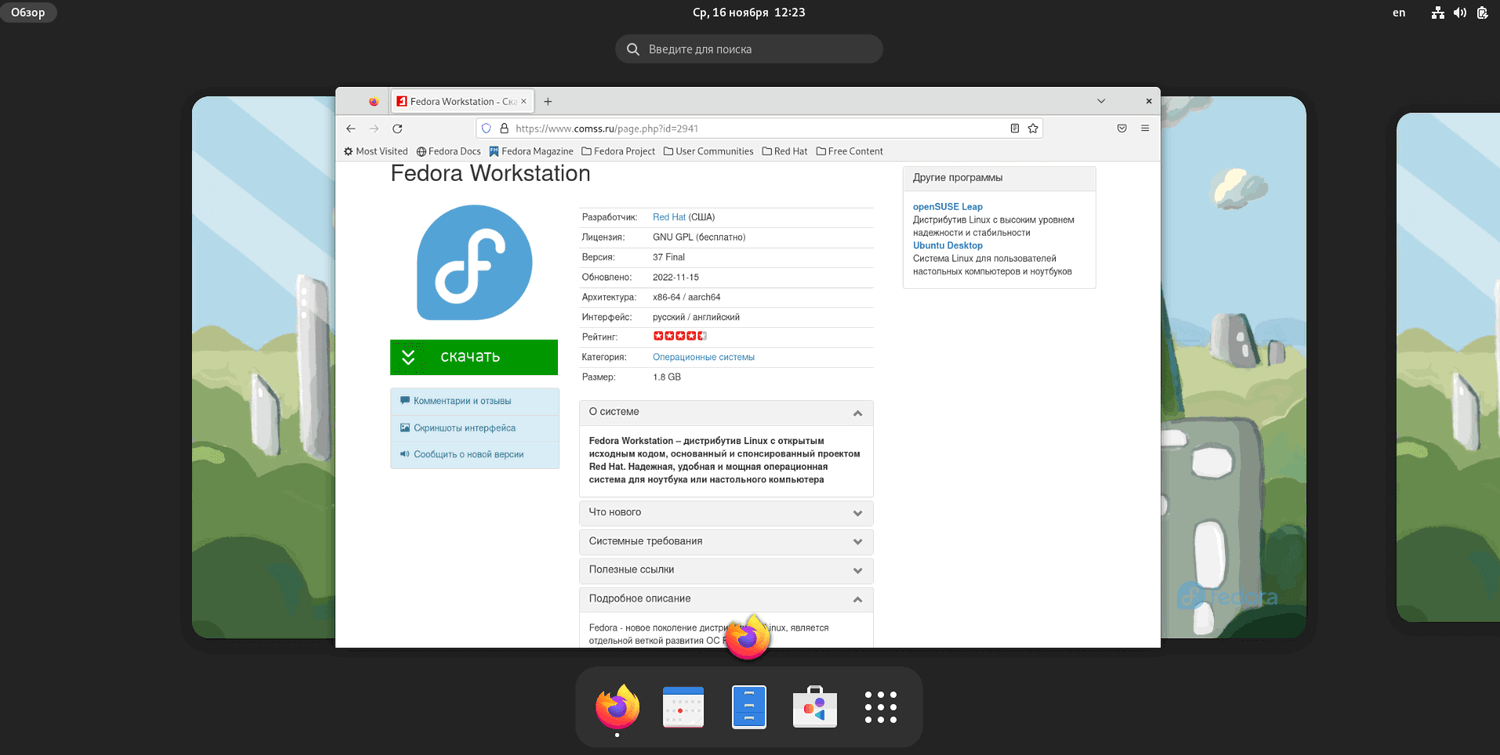Show the applications grid

[881, 707]
